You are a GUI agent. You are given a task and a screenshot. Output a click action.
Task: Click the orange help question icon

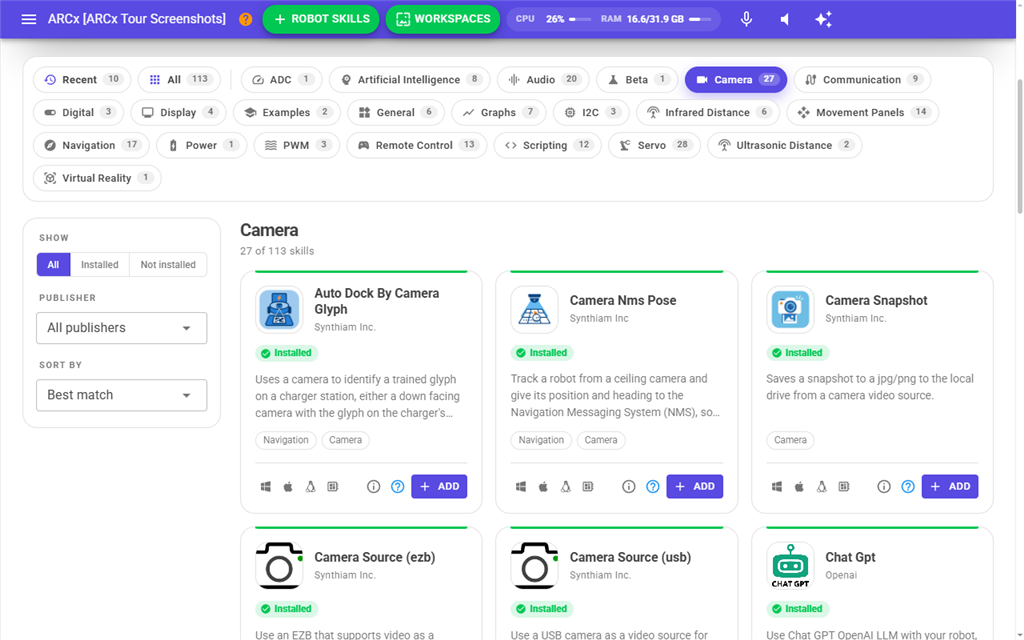coord(246,19)
